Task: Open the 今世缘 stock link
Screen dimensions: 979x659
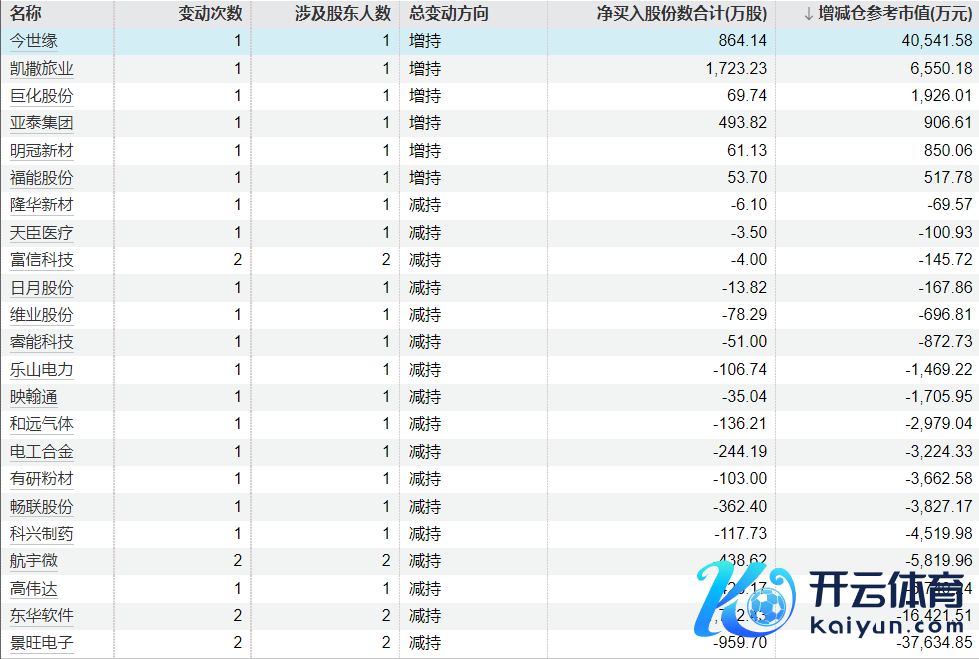Action: click(x=33, y=41)
